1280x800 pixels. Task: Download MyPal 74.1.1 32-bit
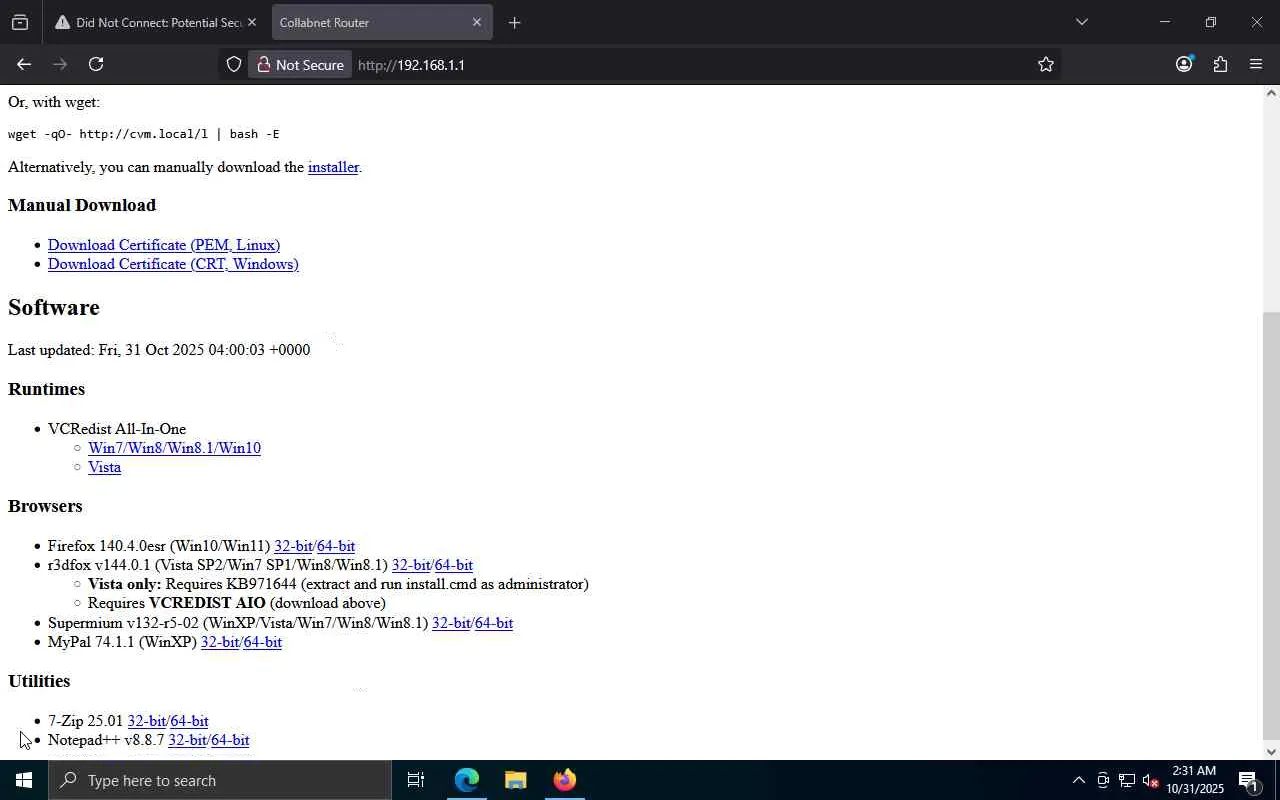(x=220, y=642)
